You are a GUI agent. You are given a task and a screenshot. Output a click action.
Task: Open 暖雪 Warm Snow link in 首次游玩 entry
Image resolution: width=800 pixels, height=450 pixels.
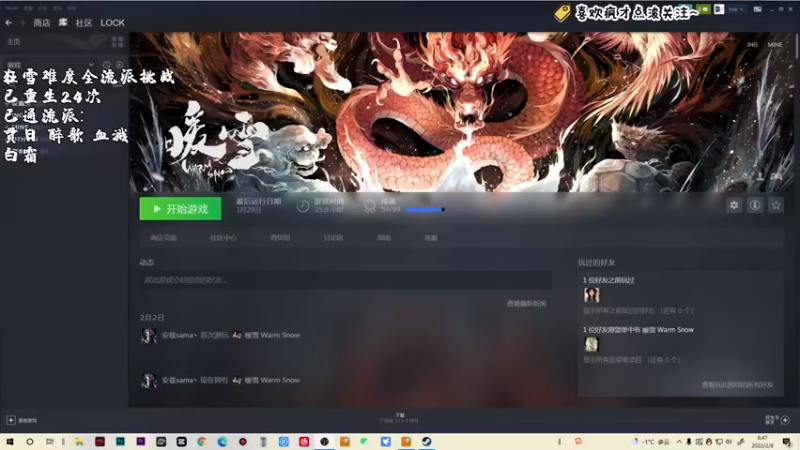272,335
